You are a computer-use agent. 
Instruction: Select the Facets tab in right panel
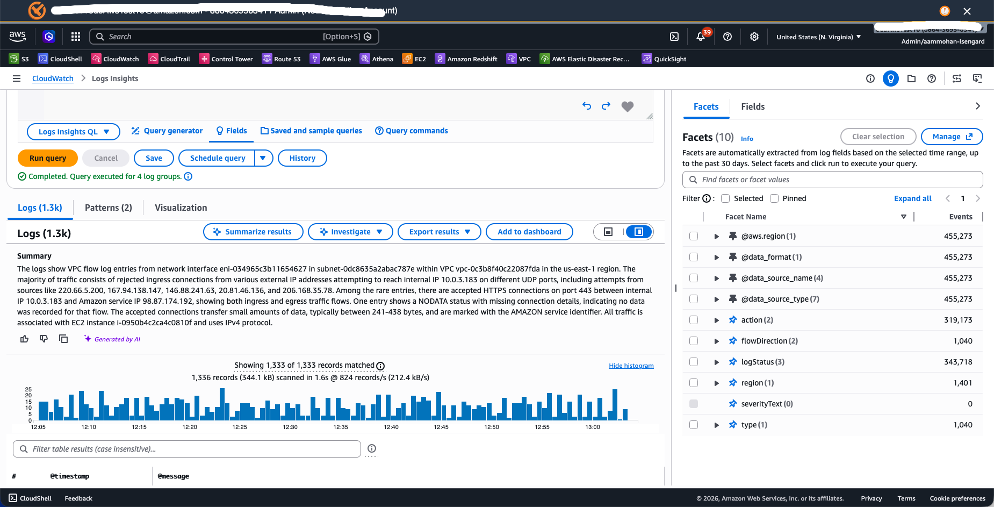coord(706,107)
